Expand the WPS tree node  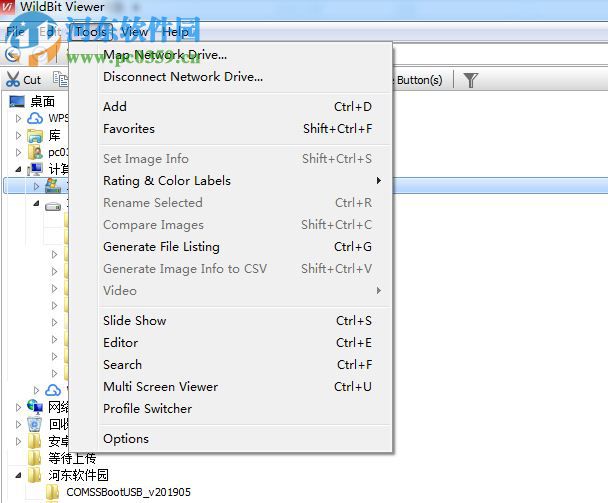18,118
